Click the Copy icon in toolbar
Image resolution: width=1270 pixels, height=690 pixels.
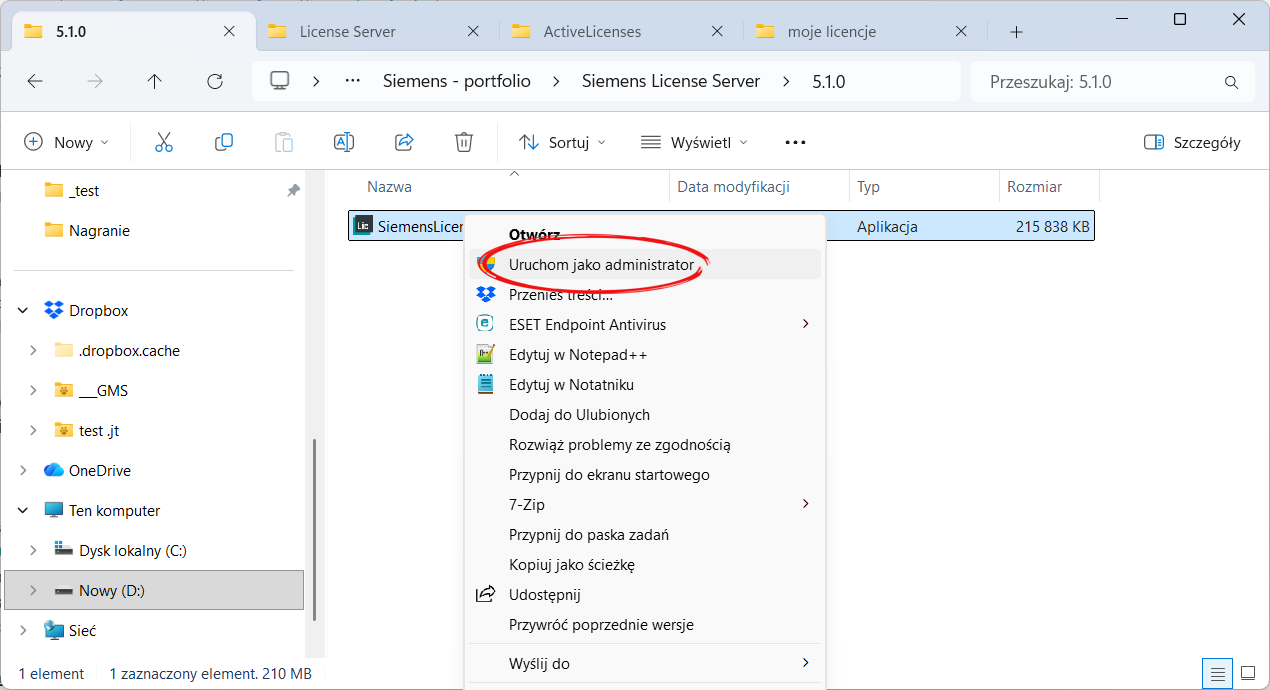point(224,142)
